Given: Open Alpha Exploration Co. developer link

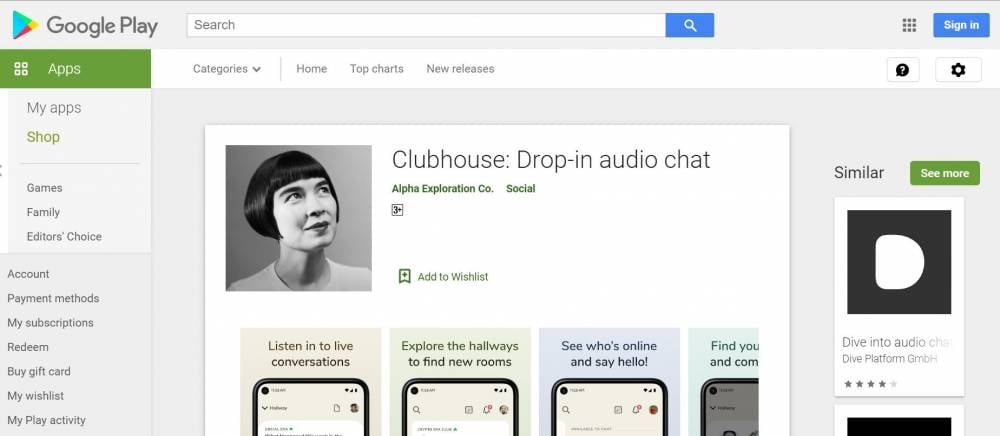Looking at the screenshot, I should coord(443,189).
